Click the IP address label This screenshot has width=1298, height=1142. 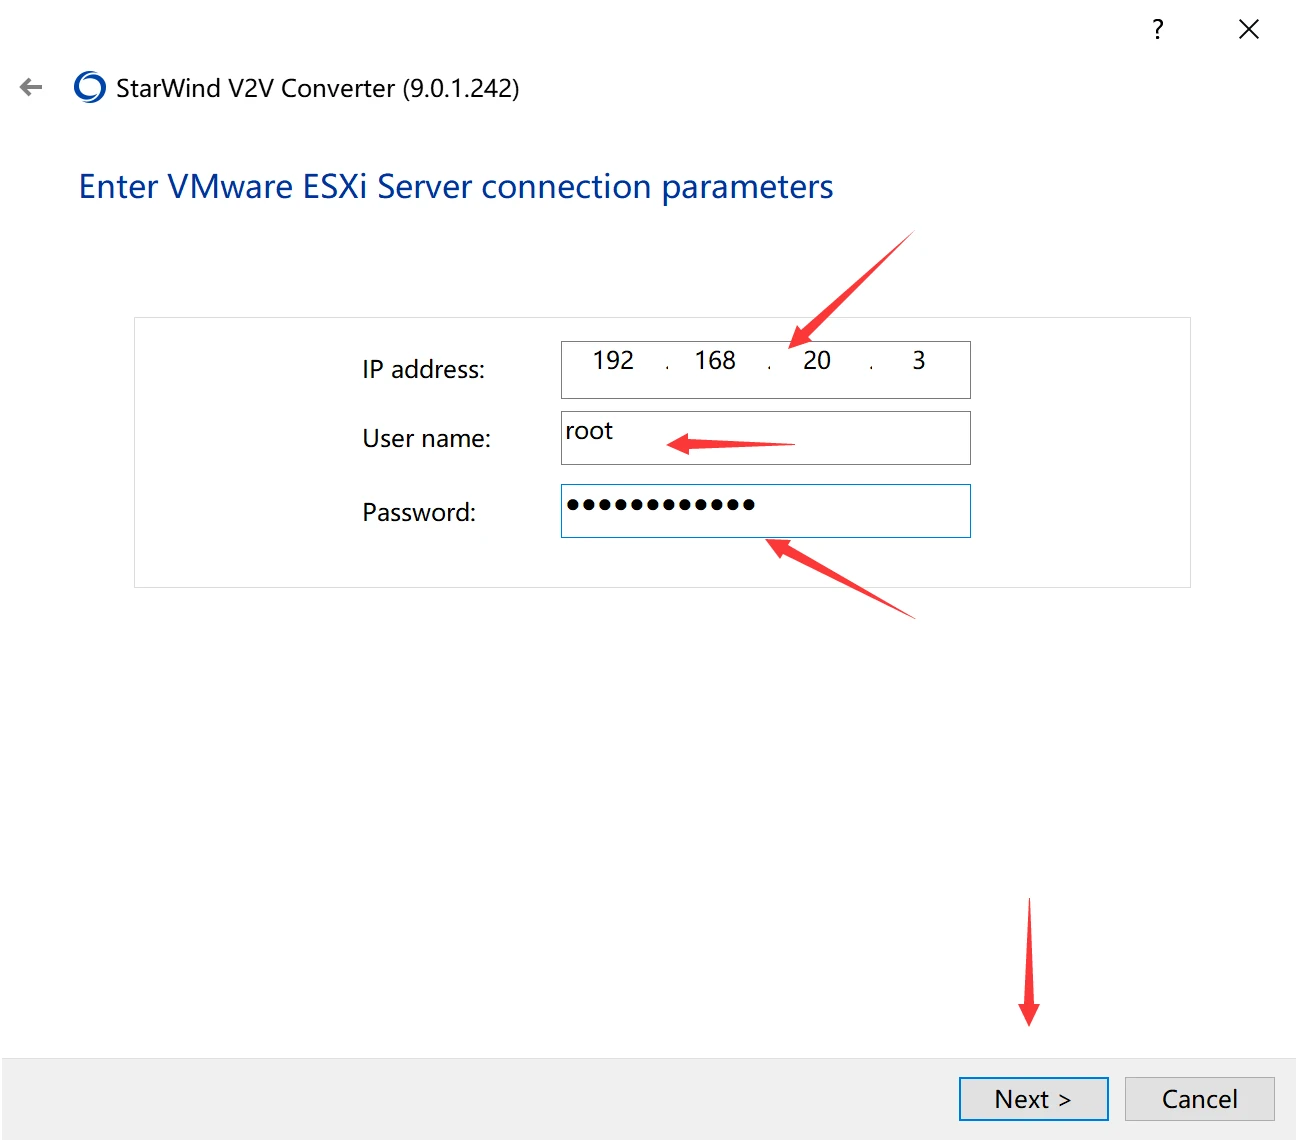(x=424, y=370)
